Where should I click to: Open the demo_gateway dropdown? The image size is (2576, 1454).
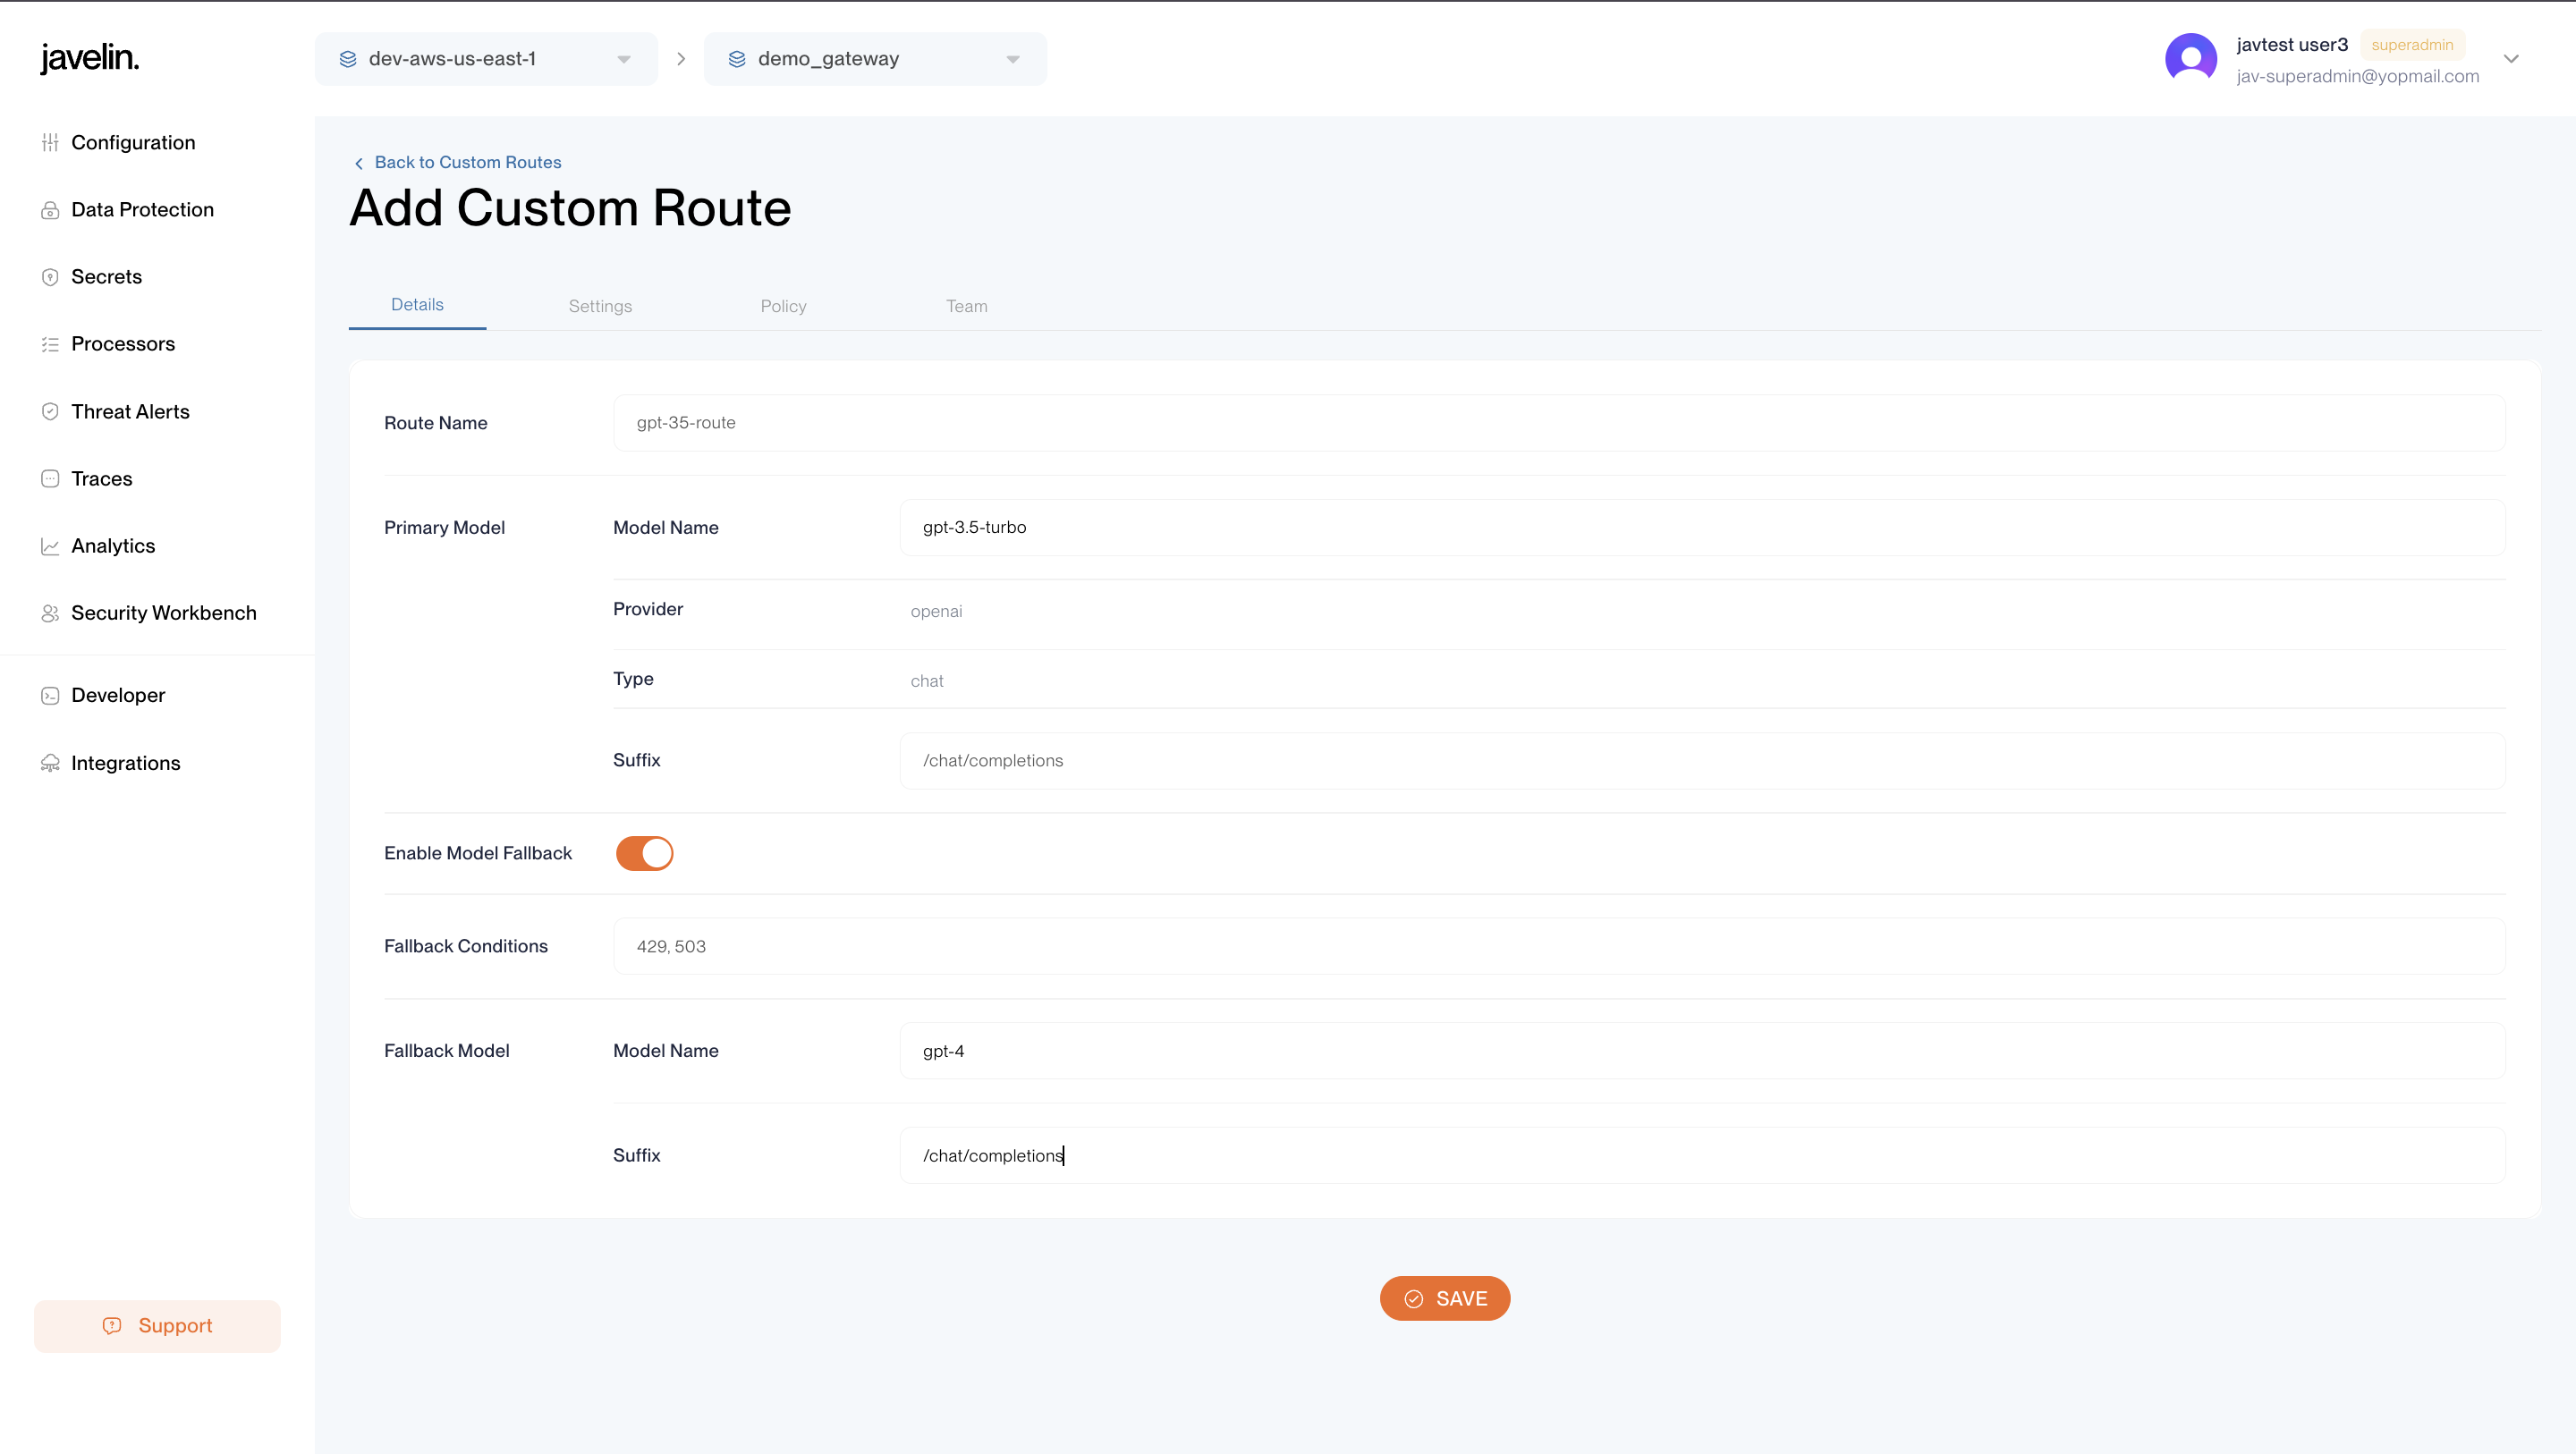click(875, 59)
